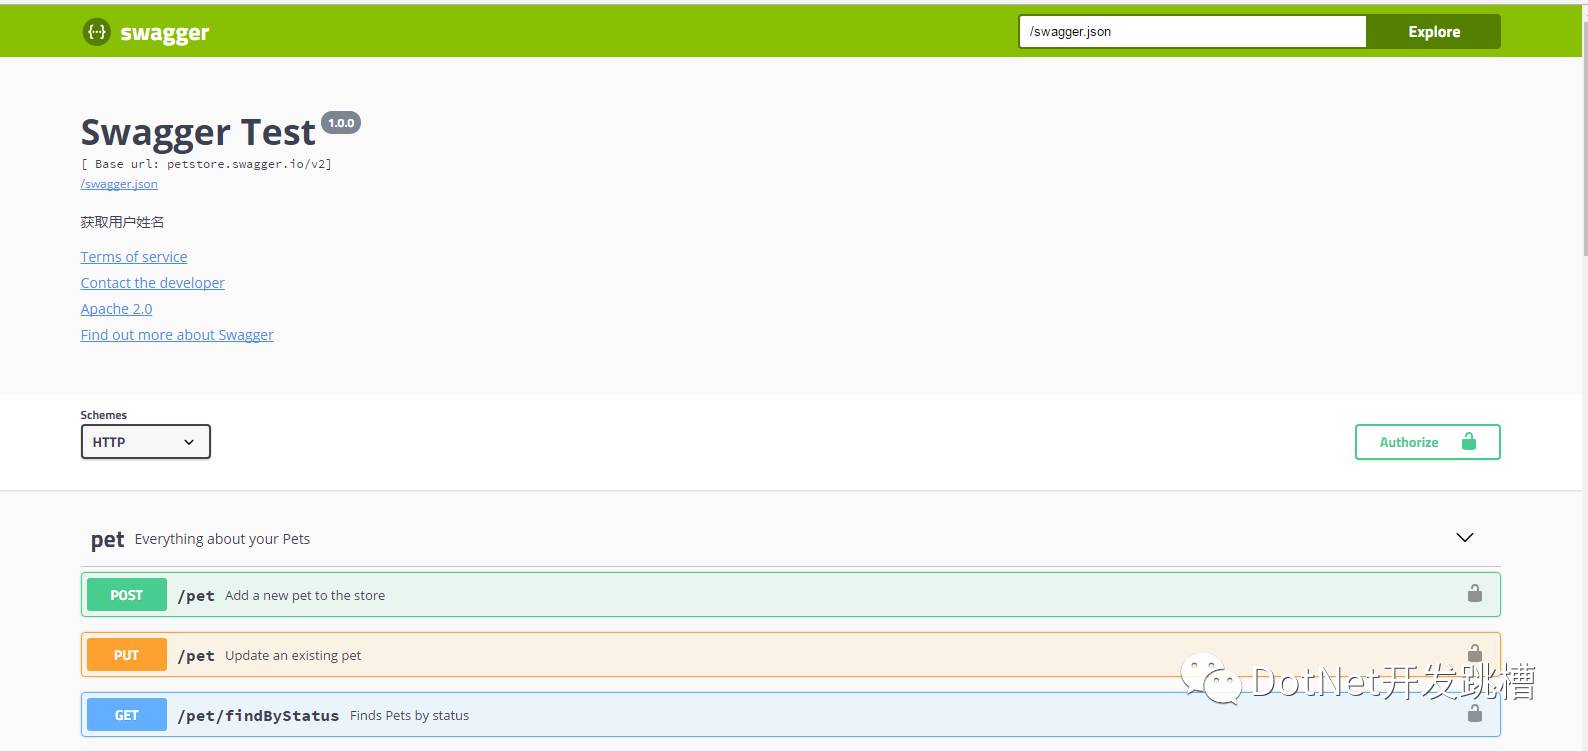Click the lock icon inside Authorize button

1469,441
